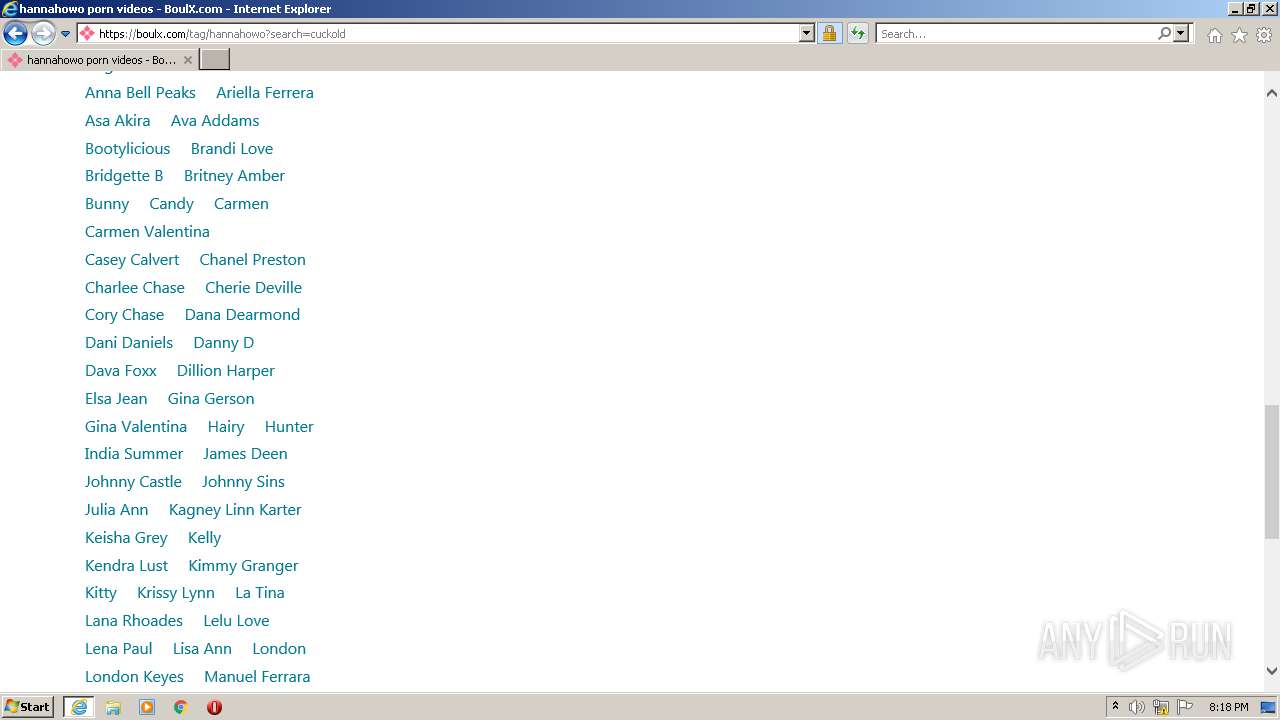
Task: Open the Action Center flag icon
Action: click(1185, 707)
